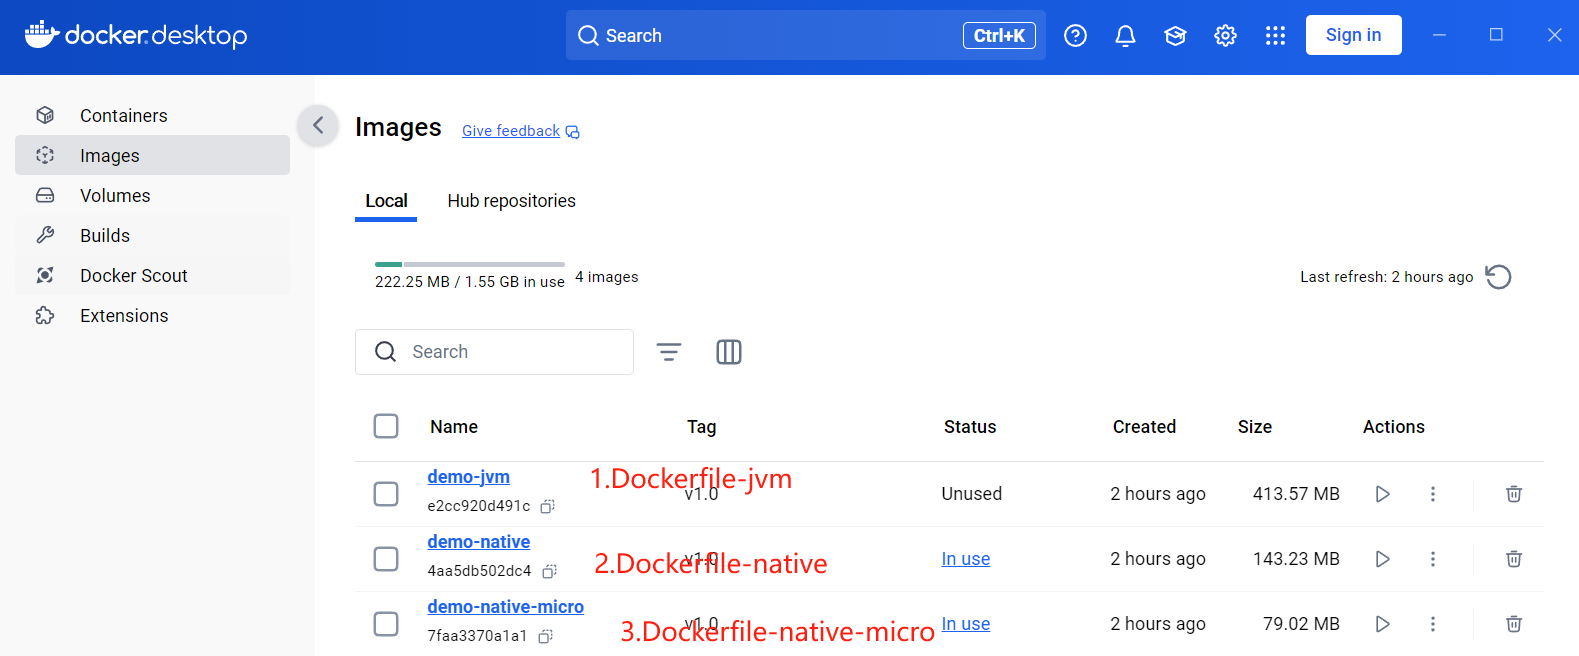The image size is (1579, 656).
Task: Click the disk usage progress bar
Action: pyautogui.click(x=470, y=264)
